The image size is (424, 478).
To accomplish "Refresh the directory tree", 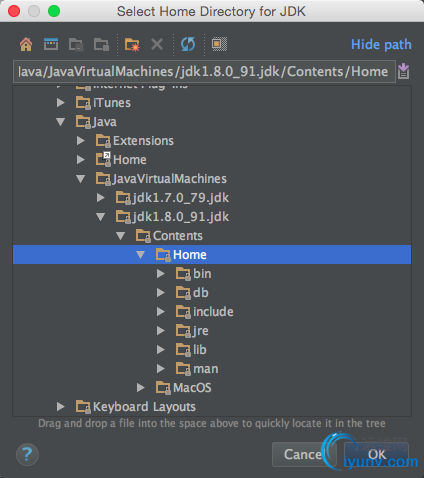I will pos(188,44).
